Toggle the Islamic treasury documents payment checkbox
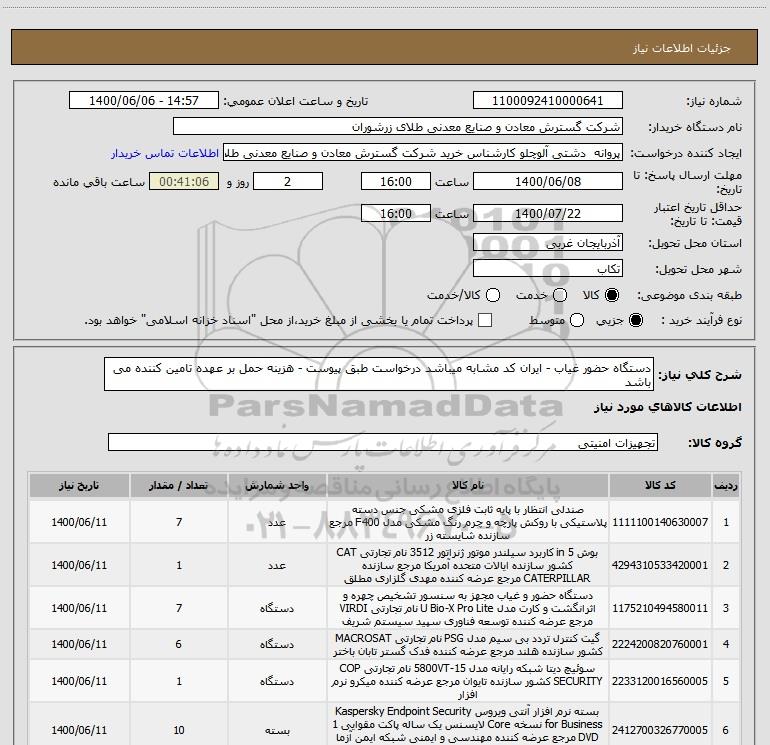The image size is (770, 745). tap(485, 320)
